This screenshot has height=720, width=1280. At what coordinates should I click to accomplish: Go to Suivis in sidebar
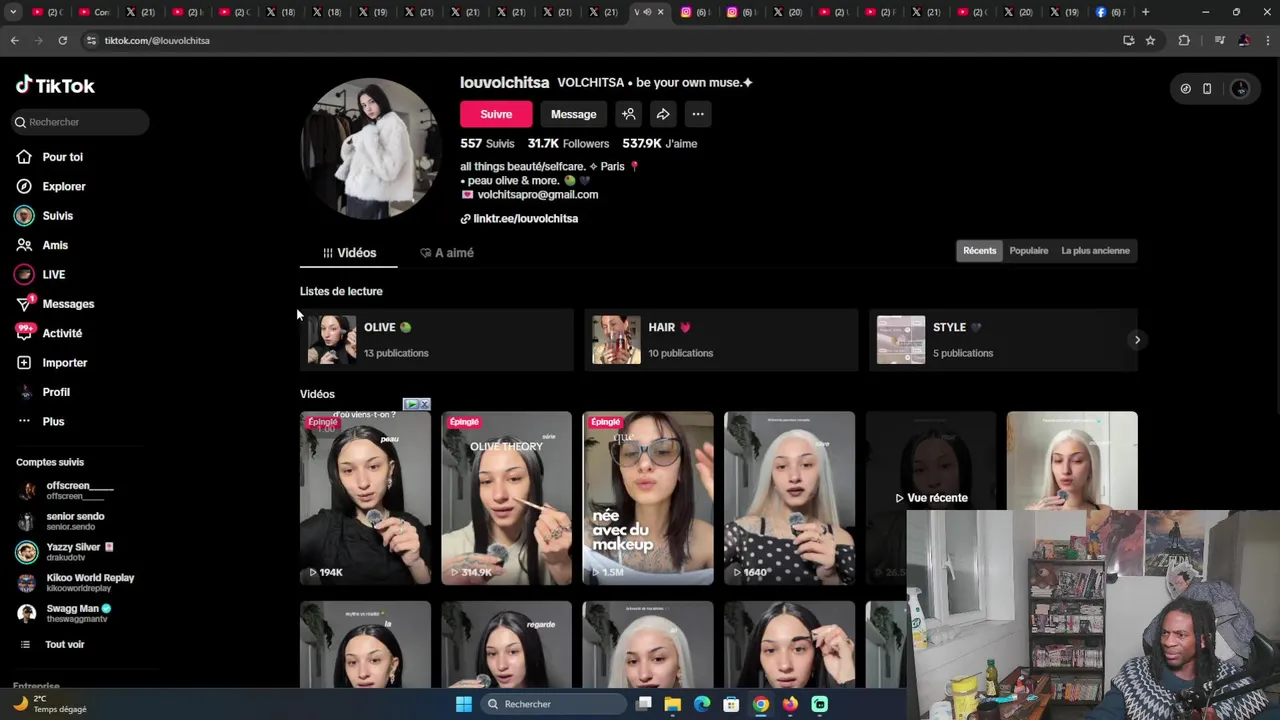45,216
